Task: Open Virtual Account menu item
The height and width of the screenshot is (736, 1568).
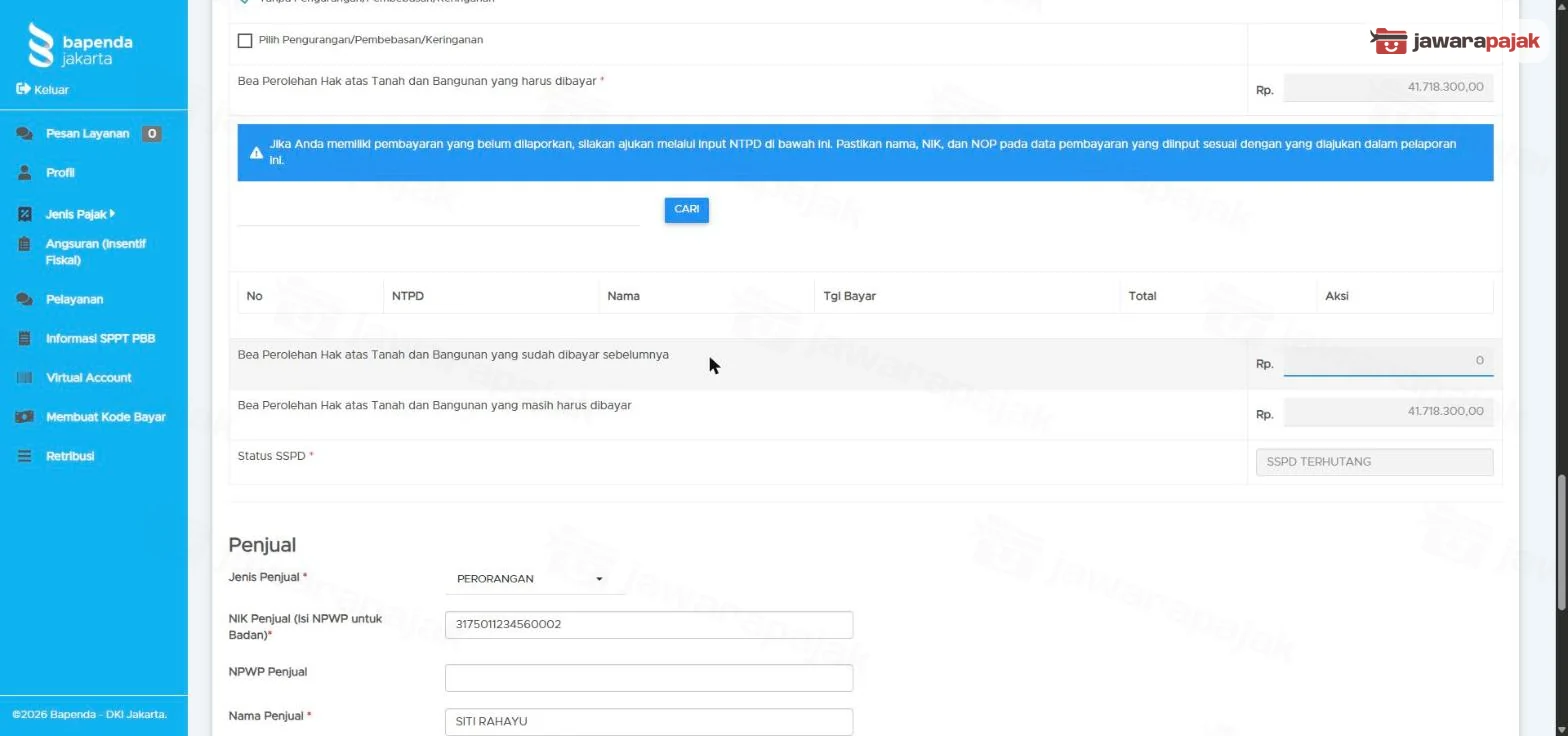Action: click(88, 377)
